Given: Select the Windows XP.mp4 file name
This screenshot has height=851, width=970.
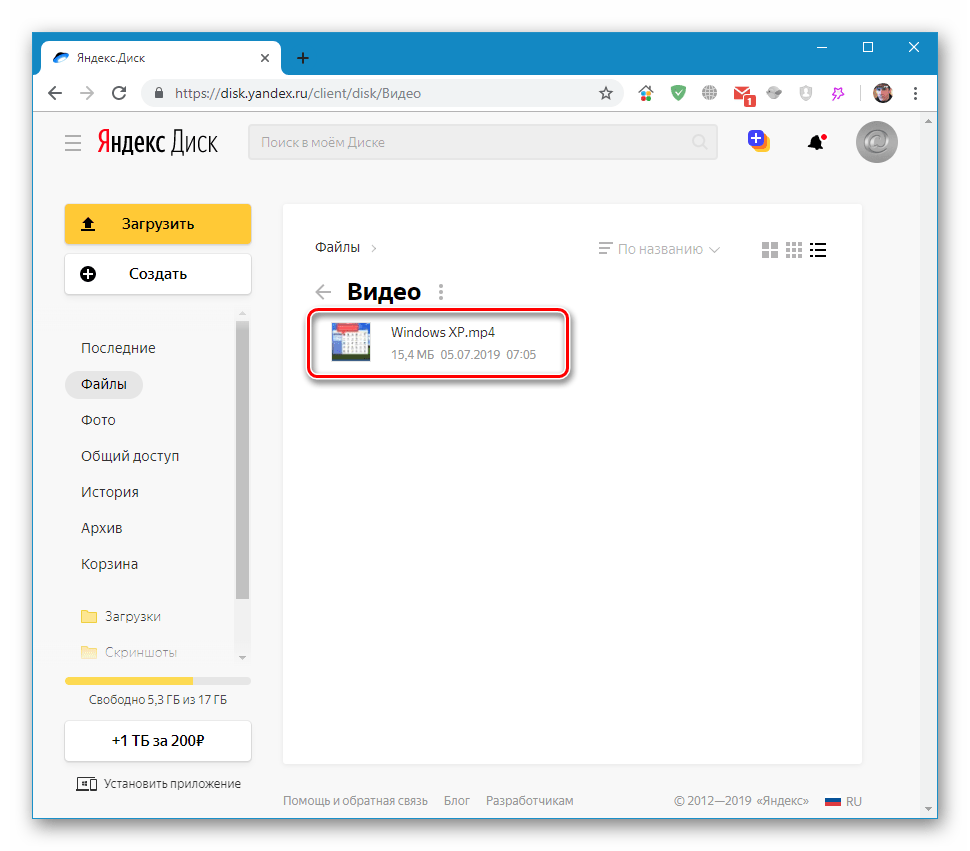Looking at the screenshot, I should tap(443, 332).
